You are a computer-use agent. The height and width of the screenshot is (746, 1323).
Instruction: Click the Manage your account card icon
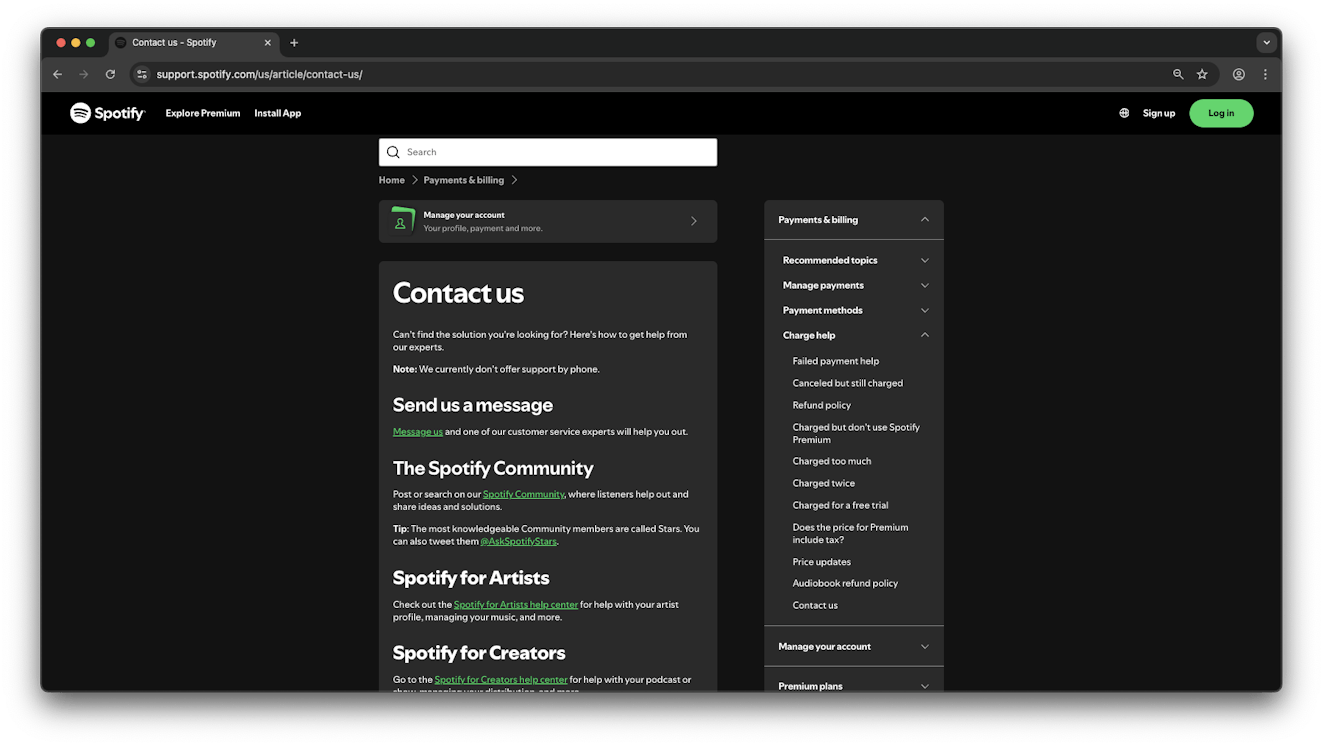(x=402, y=221)
